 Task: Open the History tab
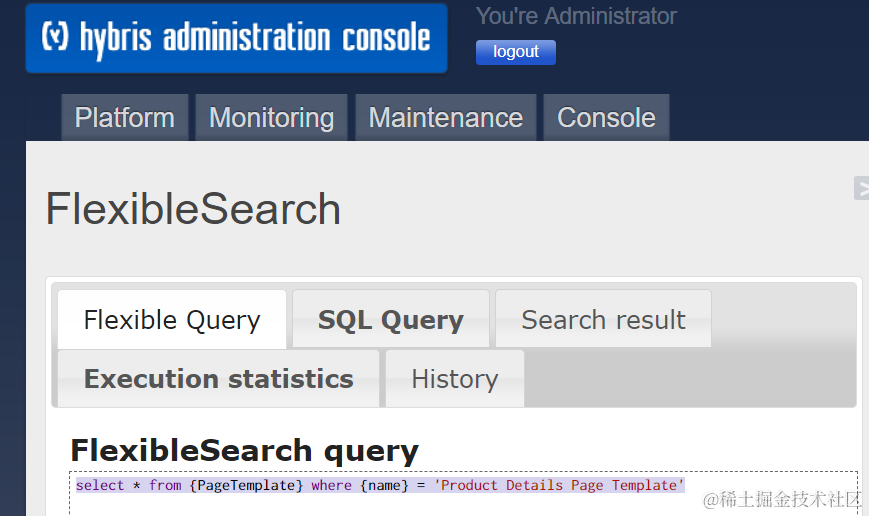point(455,379)
